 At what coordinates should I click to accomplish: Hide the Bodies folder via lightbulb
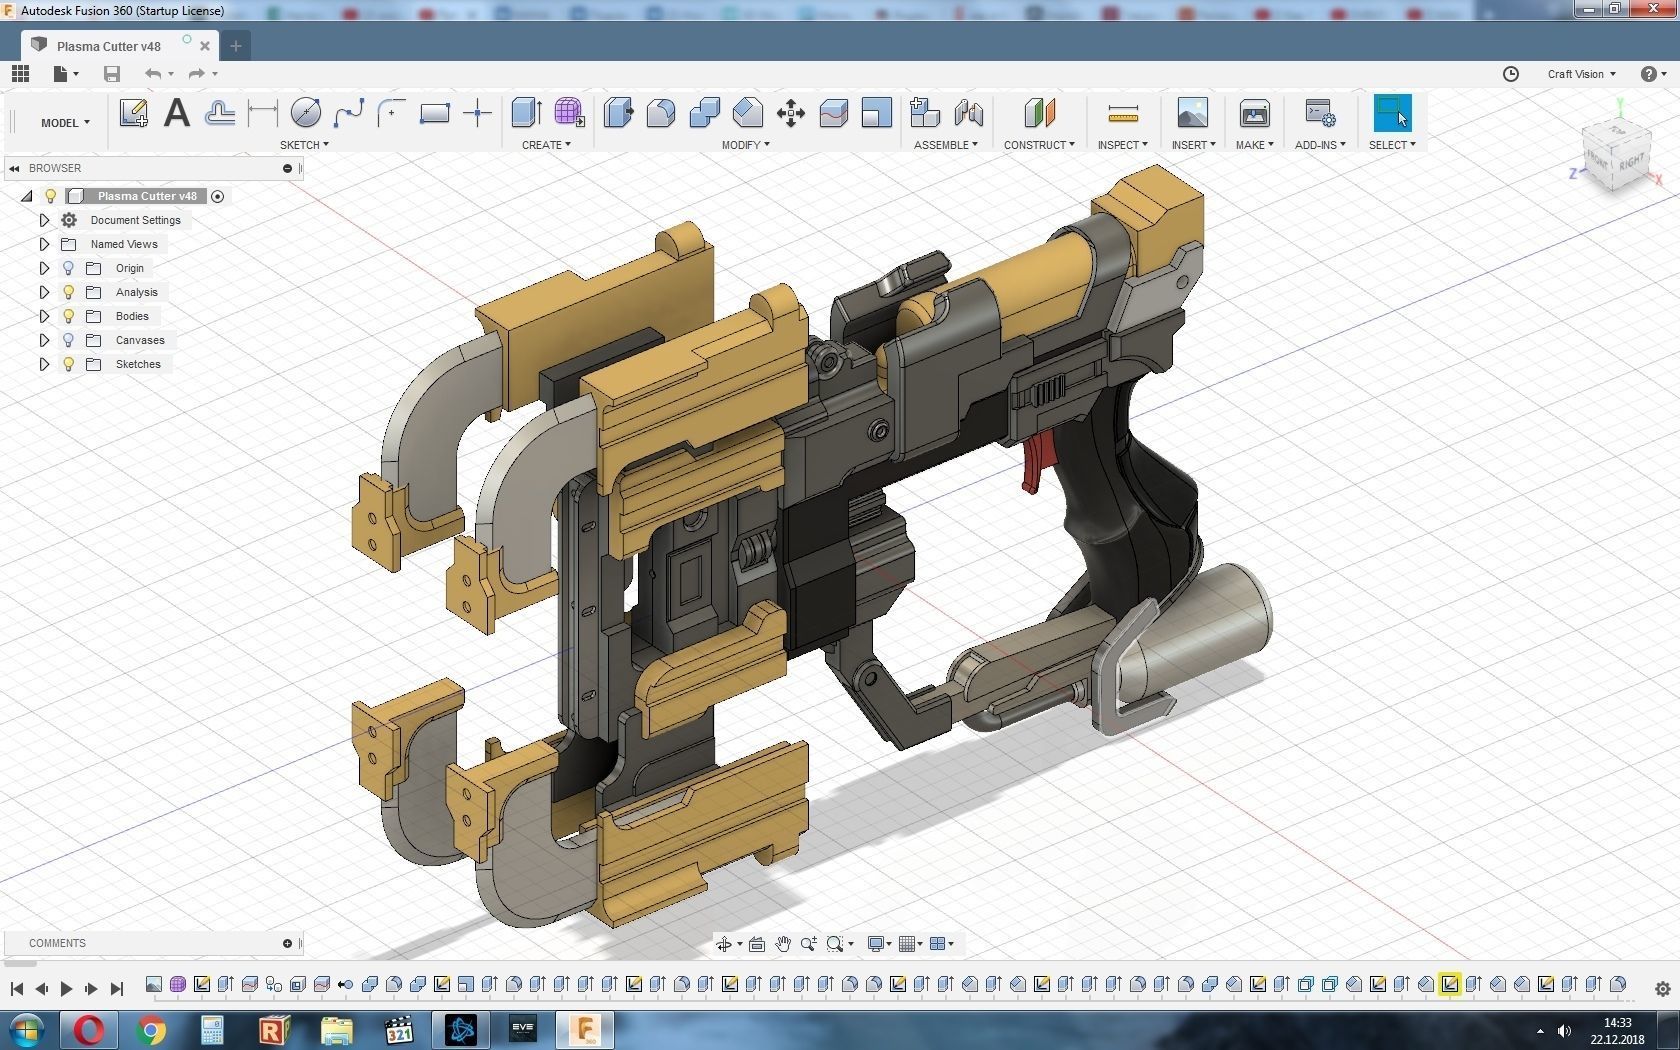pos(68,316)
